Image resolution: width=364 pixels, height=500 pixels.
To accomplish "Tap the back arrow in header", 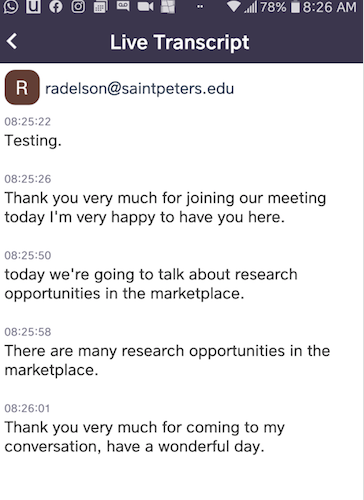I will click(12, 42).
